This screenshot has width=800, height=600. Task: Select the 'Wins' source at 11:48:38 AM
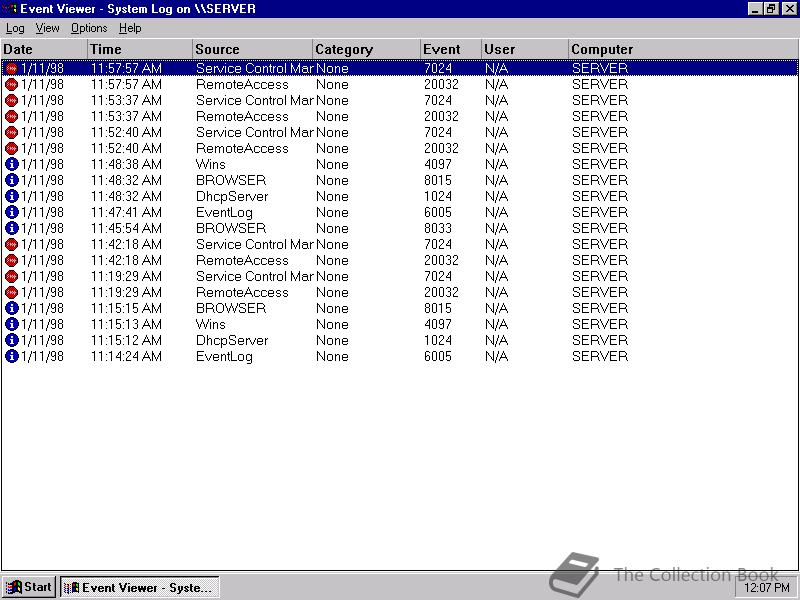210,164
